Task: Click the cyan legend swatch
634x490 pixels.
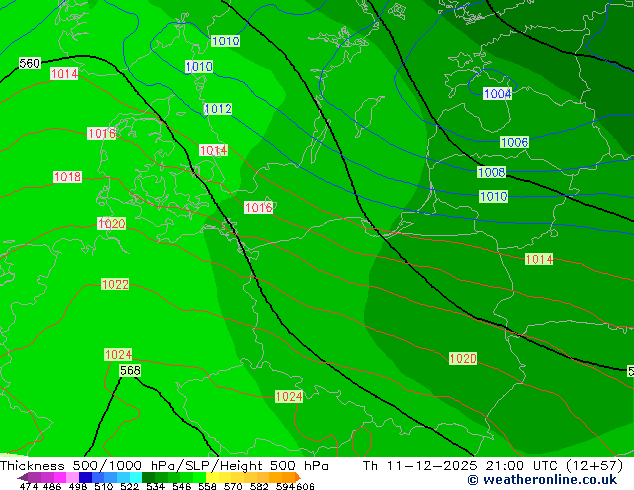Action: pyautogui.click(x=136, y=477)
